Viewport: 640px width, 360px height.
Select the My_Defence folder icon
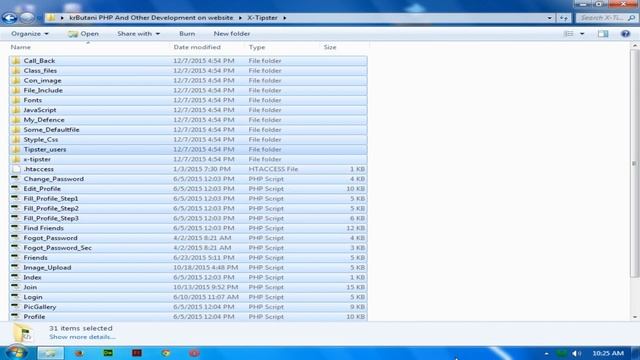pos(16,120)
